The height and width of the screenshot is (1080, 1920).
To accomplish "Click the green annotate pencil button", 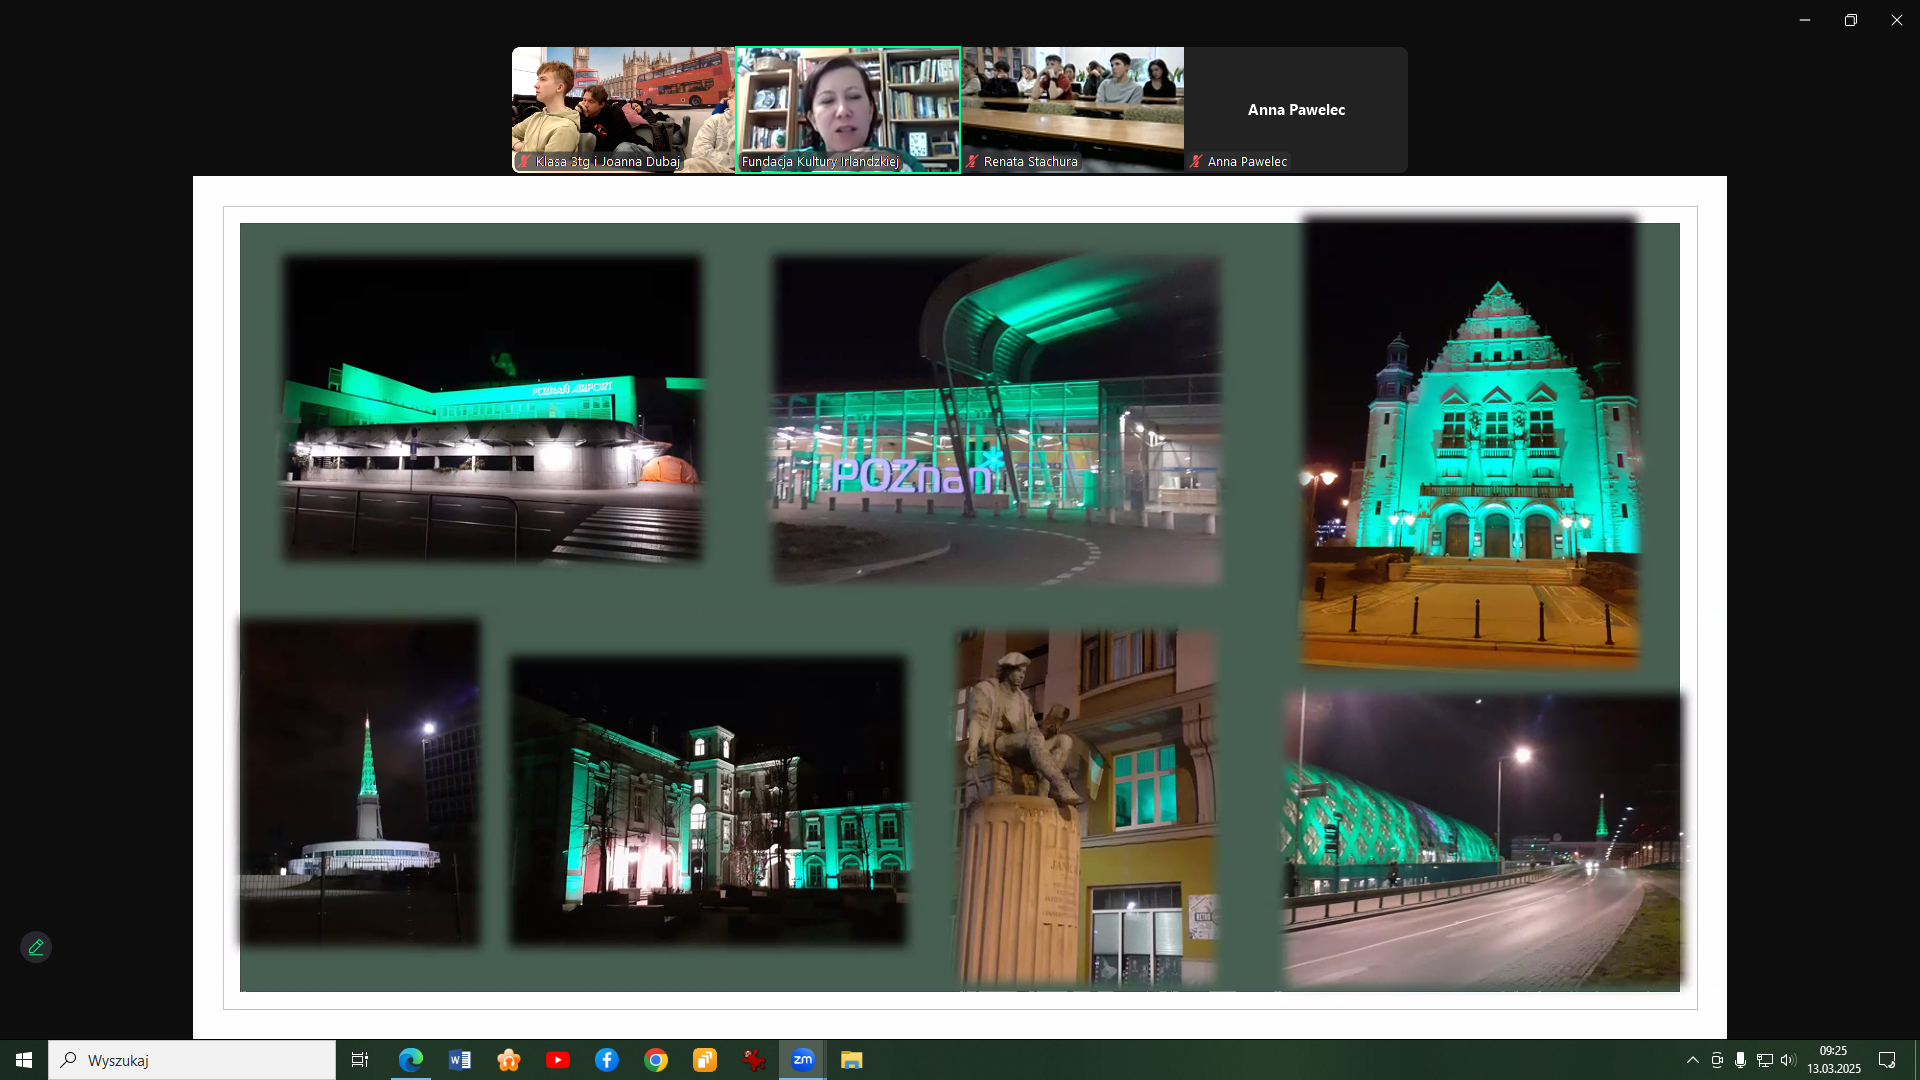I will (36, 947).
